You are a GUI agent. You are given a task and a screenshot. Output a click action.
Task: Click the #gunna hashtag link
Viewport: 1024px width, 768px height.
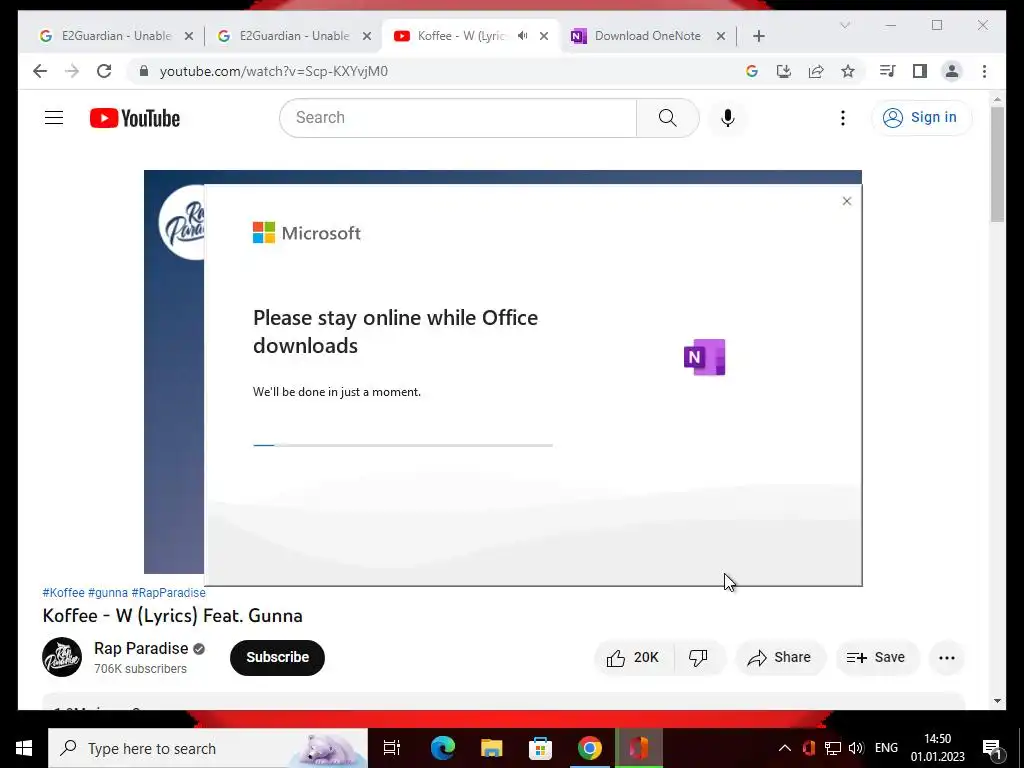pos(108,593)
